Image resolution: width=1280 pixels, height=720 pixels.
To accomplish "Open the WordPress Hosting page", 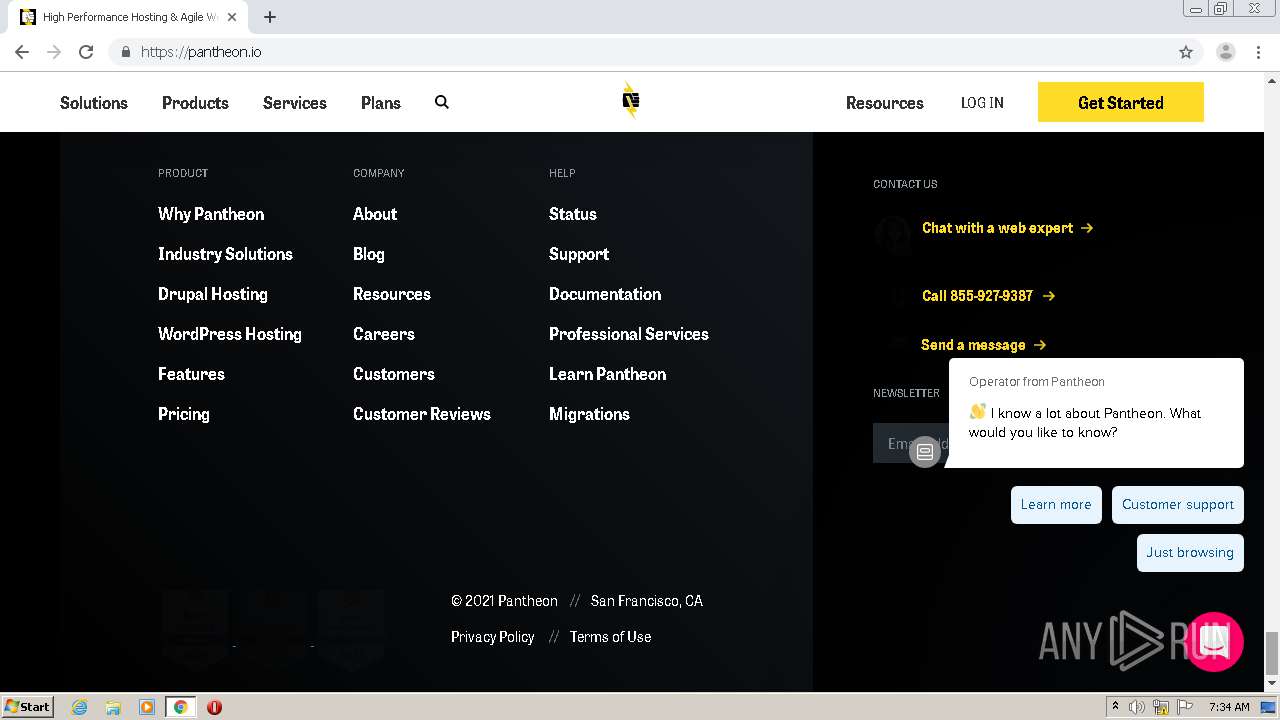I will tap(230, 334).
